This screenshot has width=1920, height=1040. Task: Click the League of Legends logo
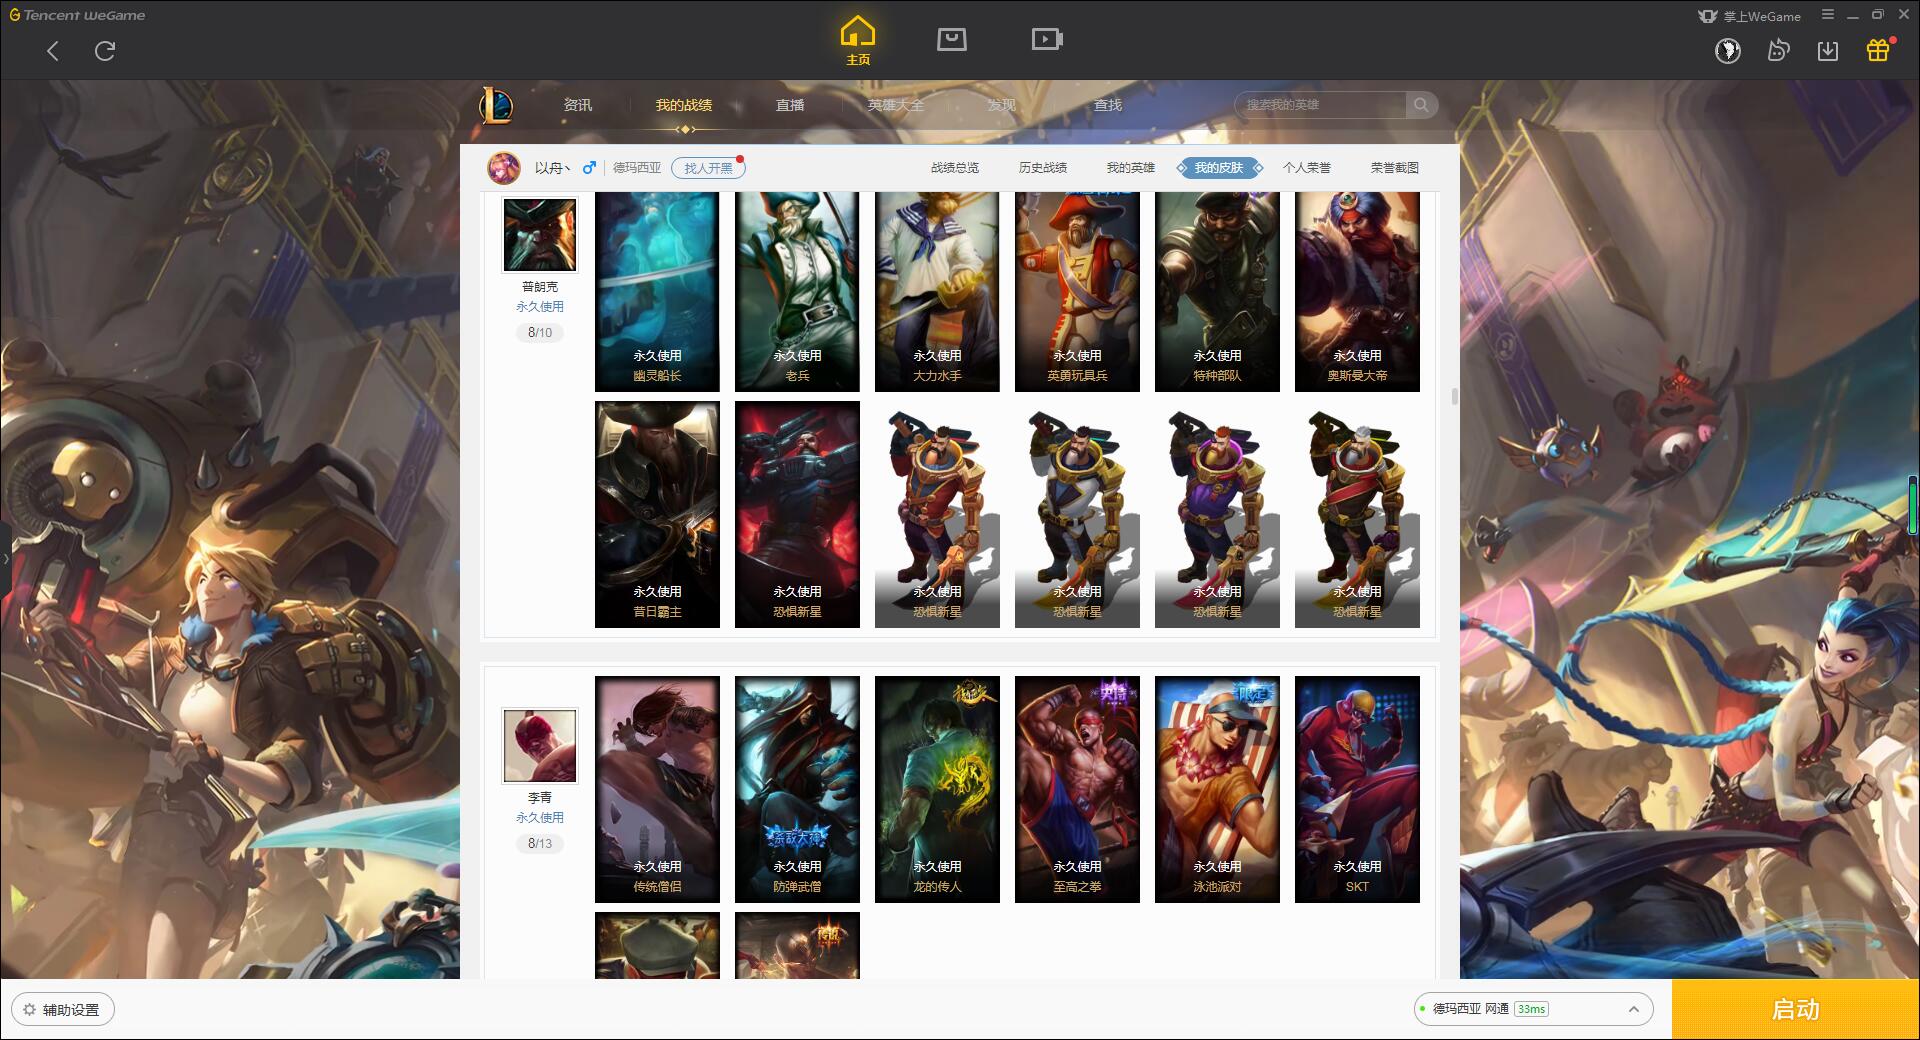pyautogui.click(x=497, y=105)
